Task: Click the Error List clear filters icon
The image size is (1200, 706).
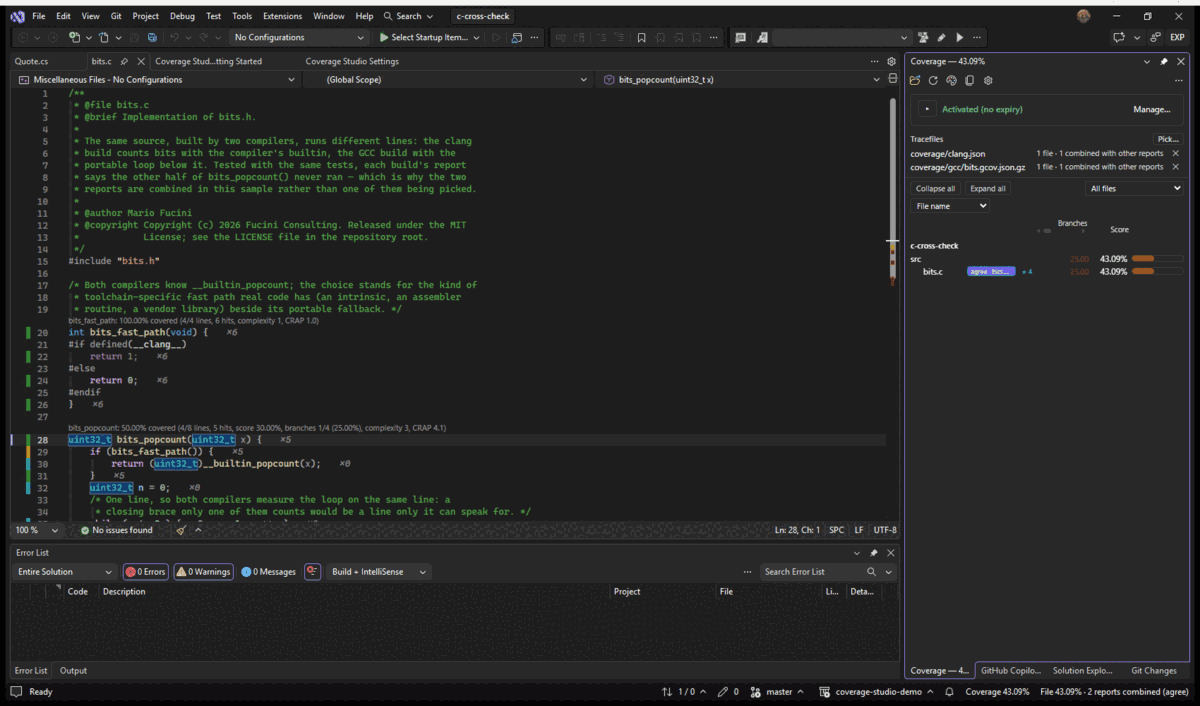Action: click(x=313, y=572)
